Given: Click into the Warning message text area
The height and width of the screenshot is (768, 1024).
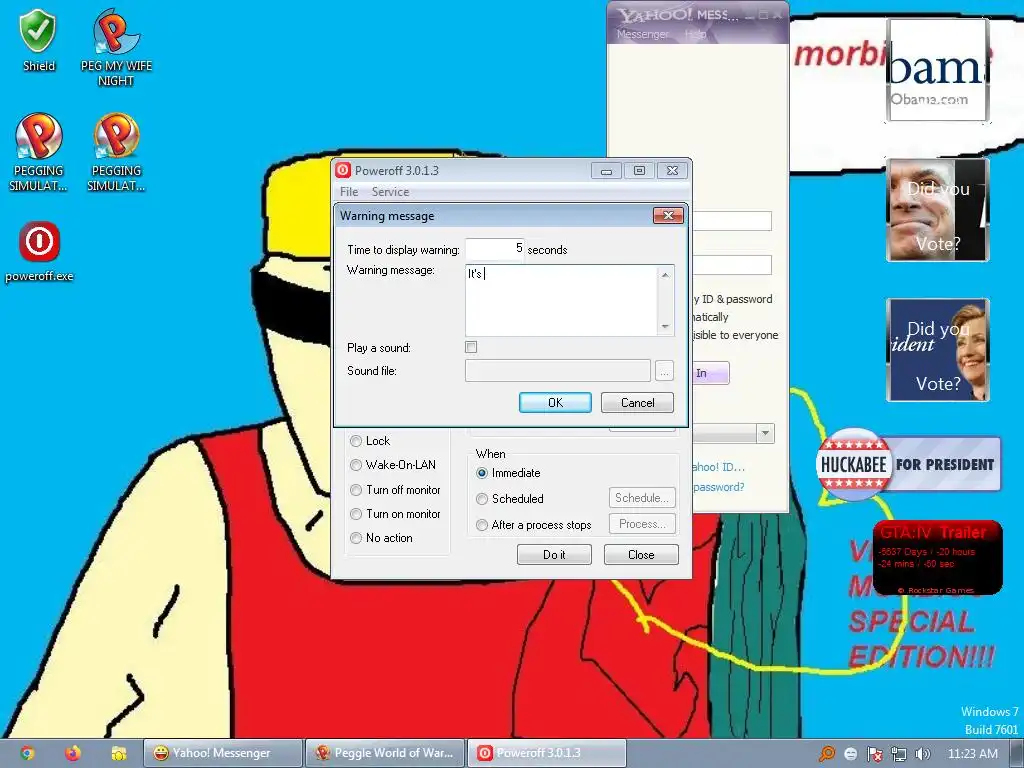Looking at the screenshot, I should (x=562, y=300).
